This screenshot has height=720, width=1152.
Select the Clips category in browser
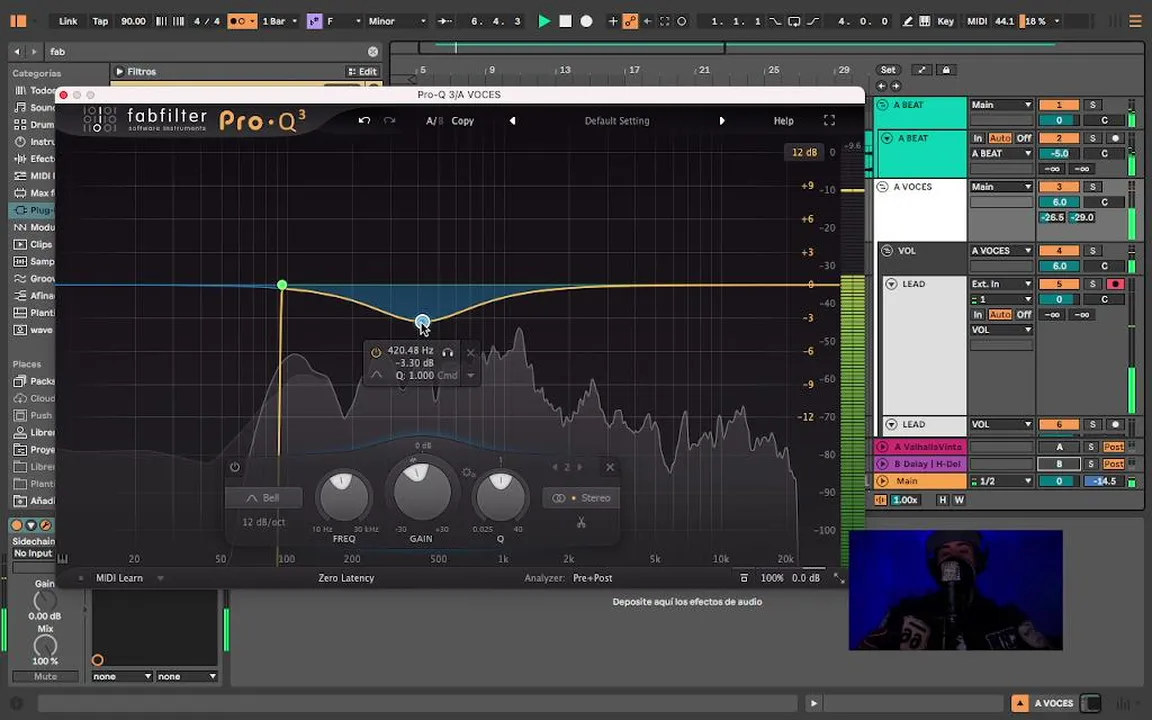click(x=34, y=244)
